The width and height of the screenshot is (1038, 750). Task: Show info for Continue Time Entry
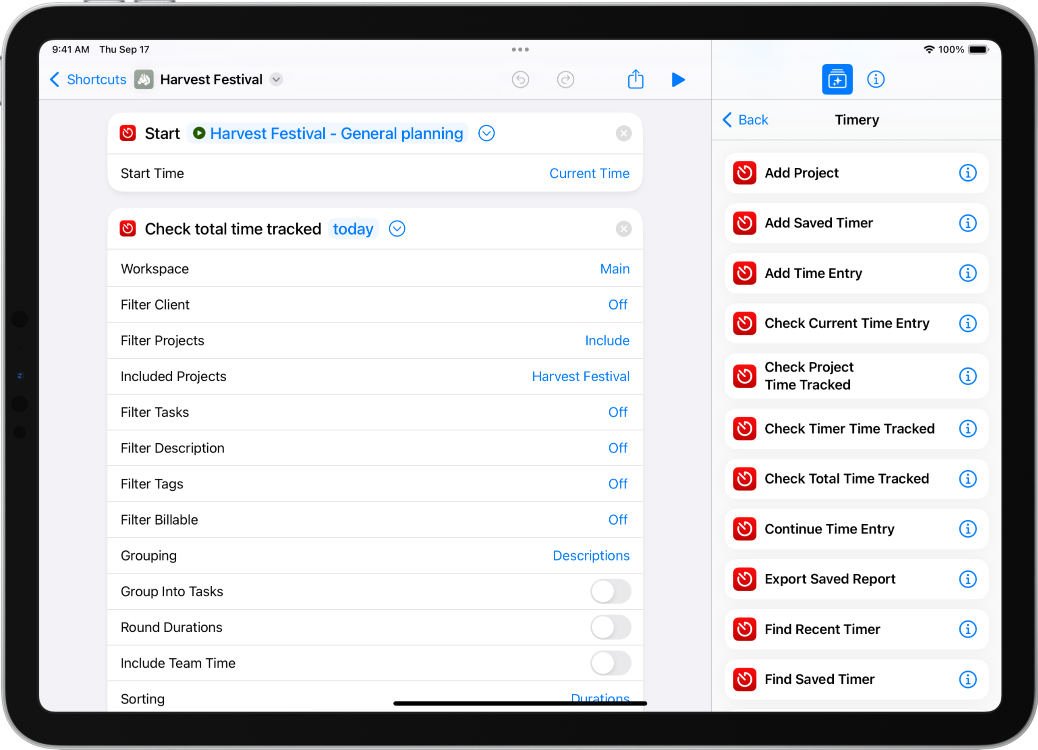(x=968, y=529)
